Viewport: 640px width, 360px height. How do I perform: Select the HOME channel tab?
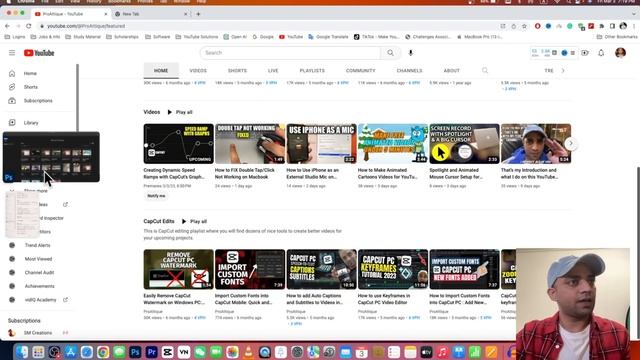161,71
